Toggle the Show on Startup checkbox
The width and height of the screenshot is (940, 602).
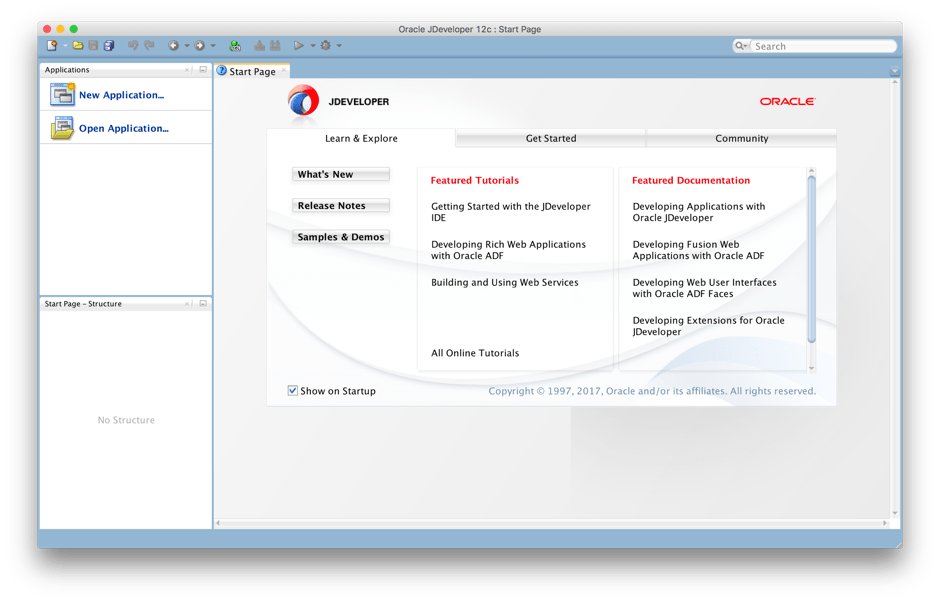click(293, 390)
